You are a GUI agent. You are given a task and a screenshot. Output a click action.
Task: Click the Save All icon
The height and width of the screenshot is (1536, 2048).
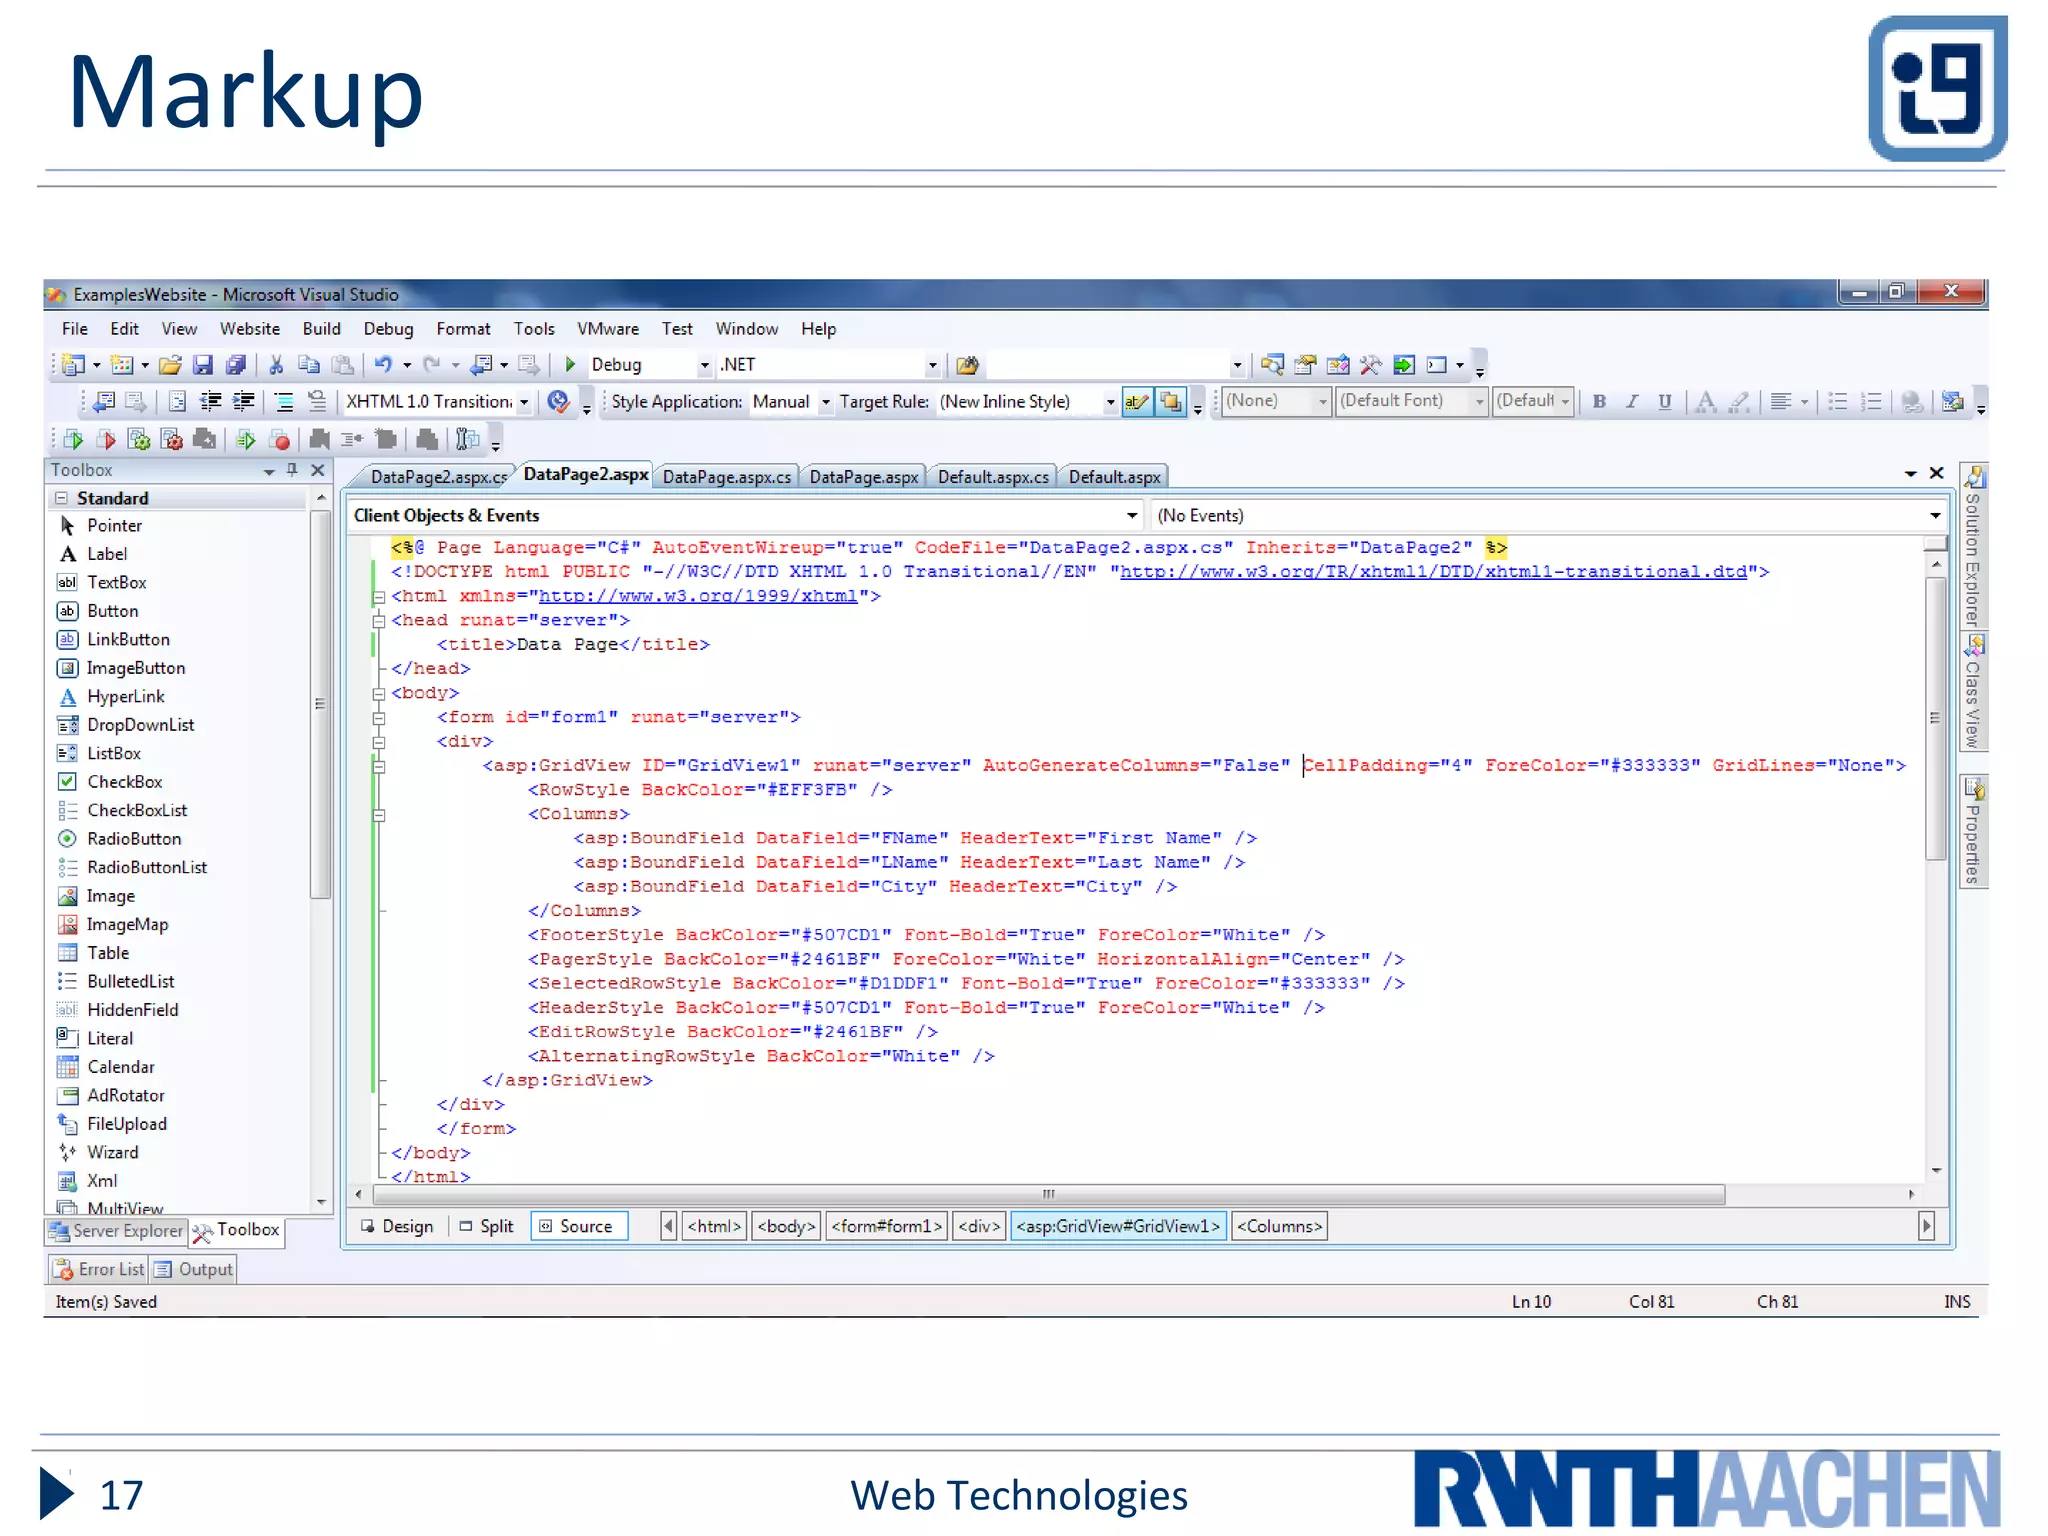236,365
